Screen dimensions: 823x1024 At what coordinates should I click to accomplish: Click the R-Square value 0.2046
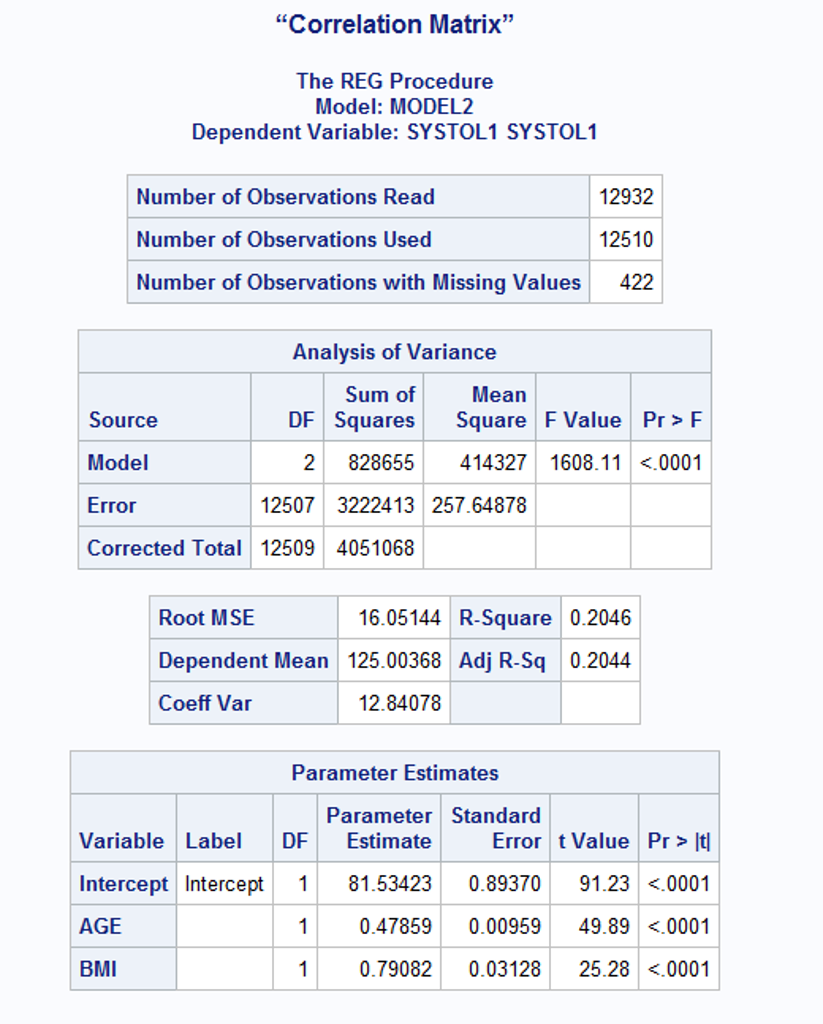(x=600, y=617)
